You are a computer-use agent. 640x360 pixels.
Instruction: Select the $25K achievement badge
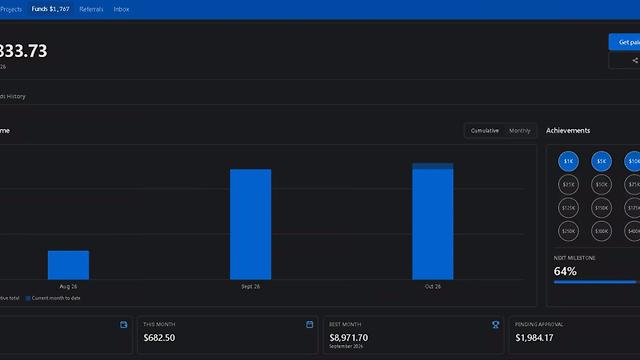(568, 184)
